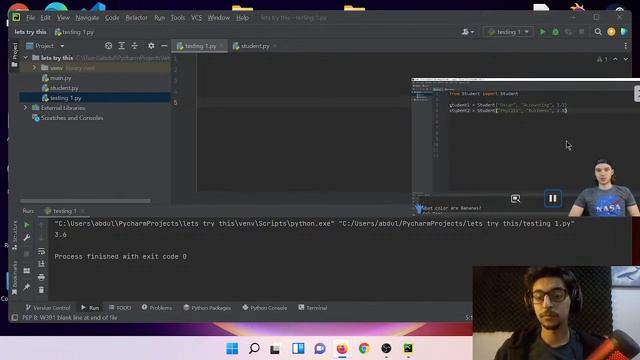640x360 pixels.
Task: Go to next highlighted error arrow
Action: [x=626, y=59]
